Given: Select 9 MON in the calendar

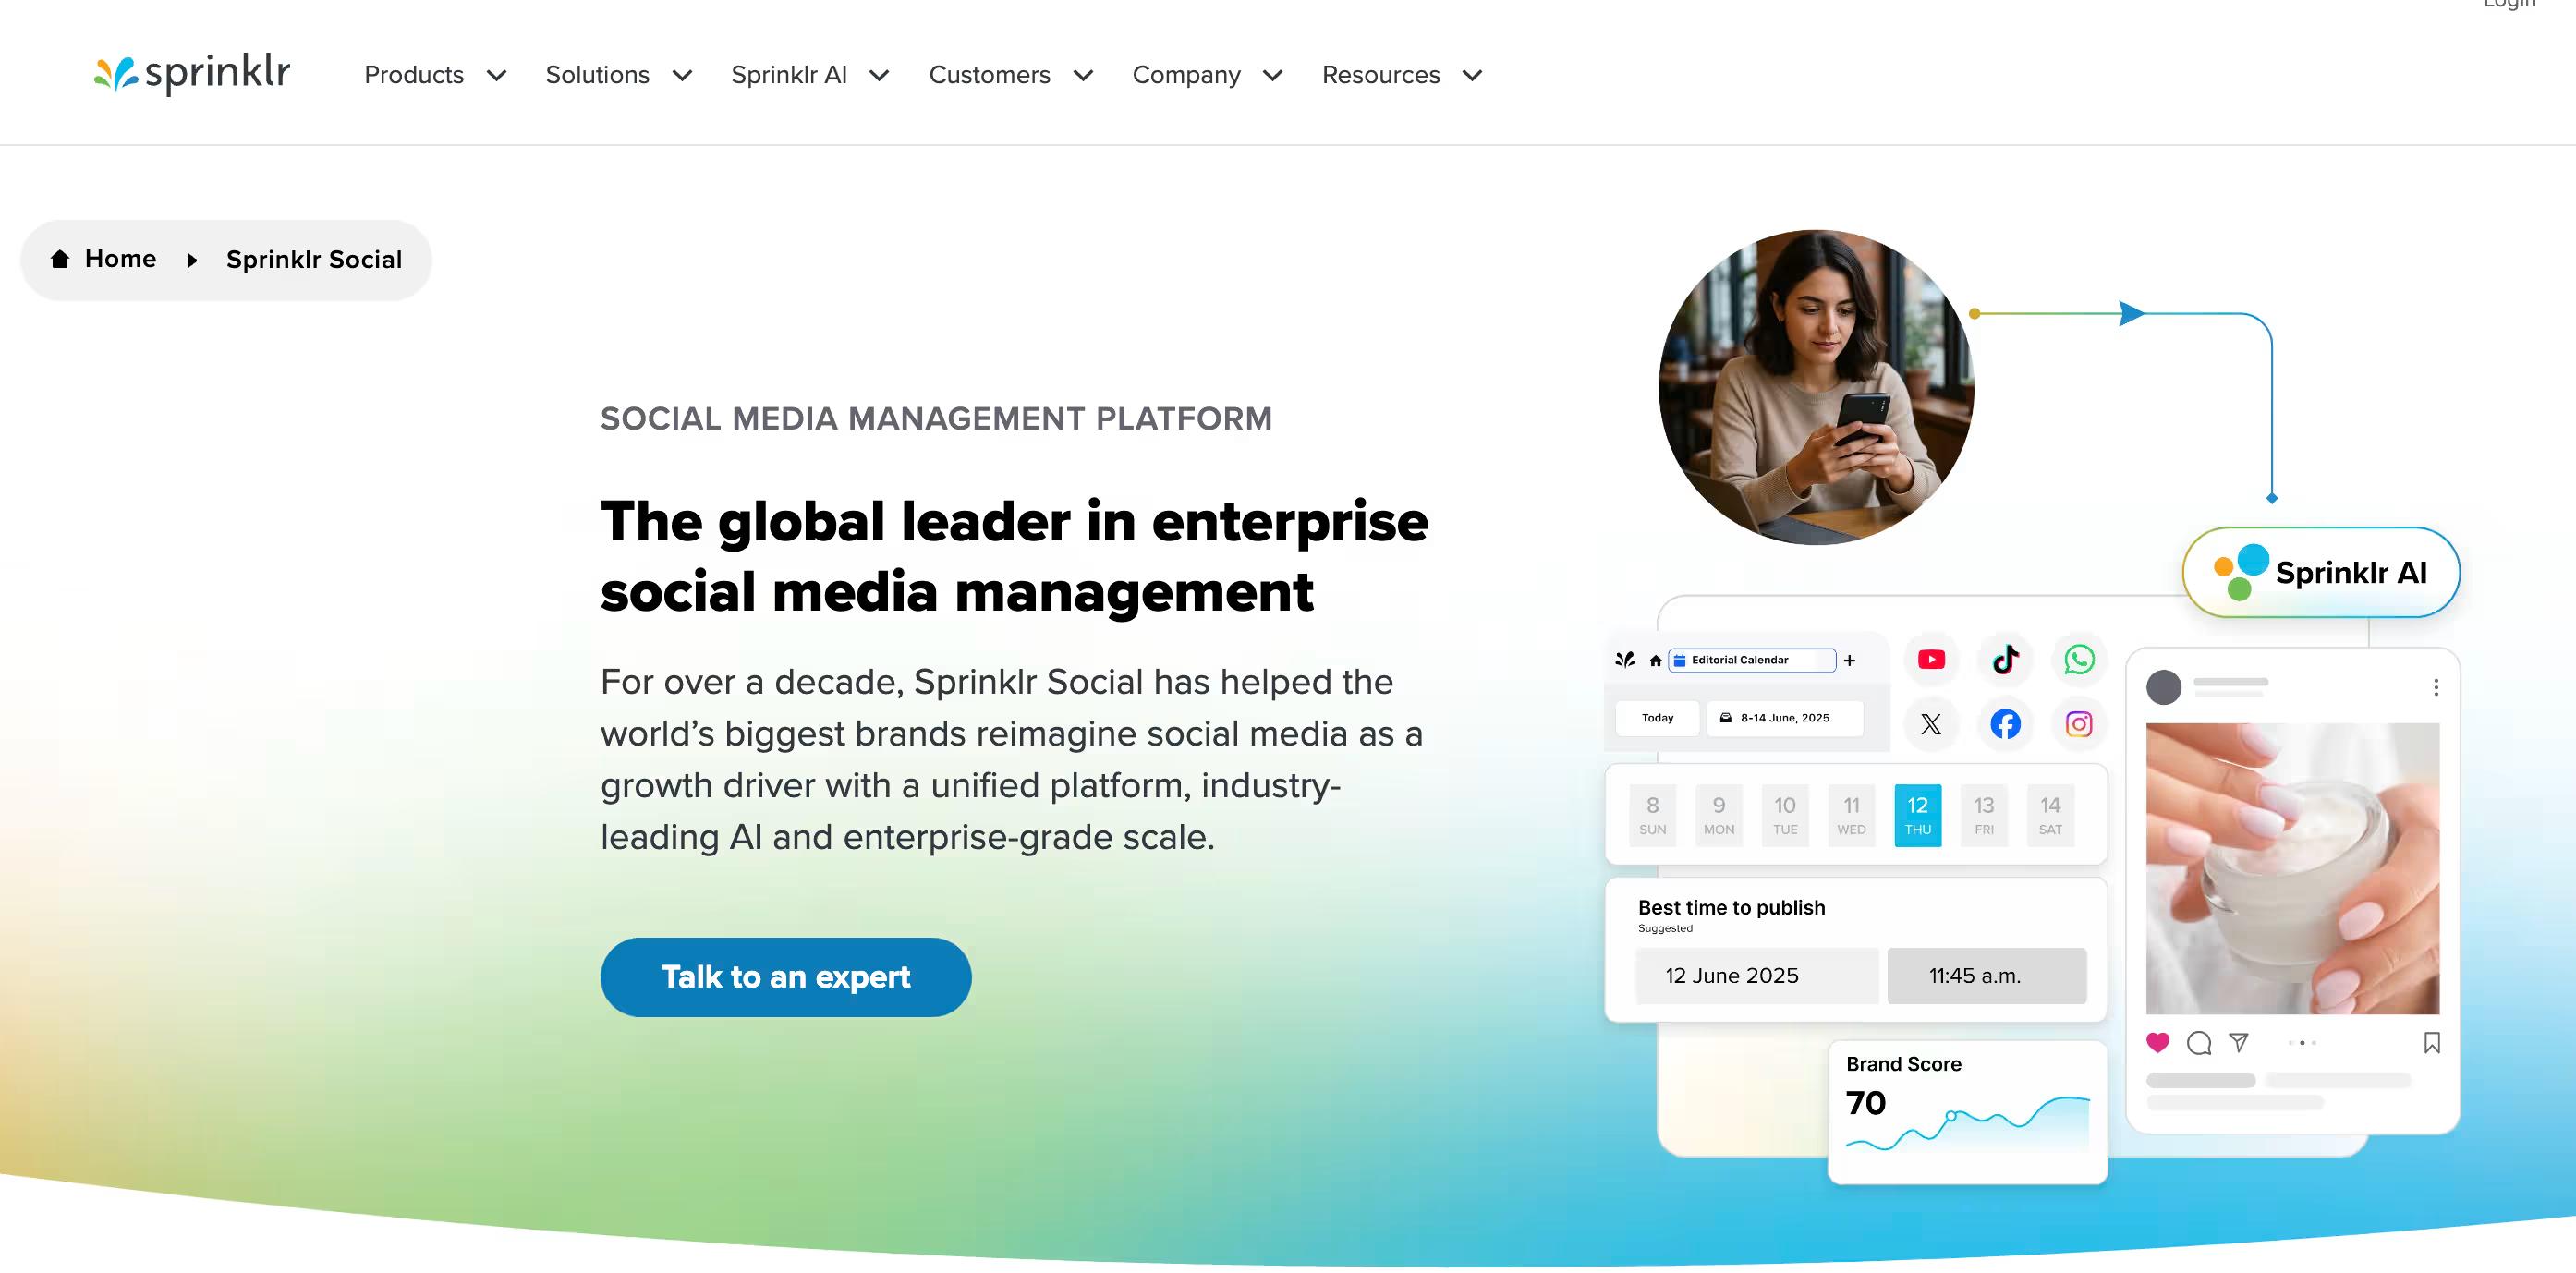Looking at the screenshot, I should click(1718, 815).
